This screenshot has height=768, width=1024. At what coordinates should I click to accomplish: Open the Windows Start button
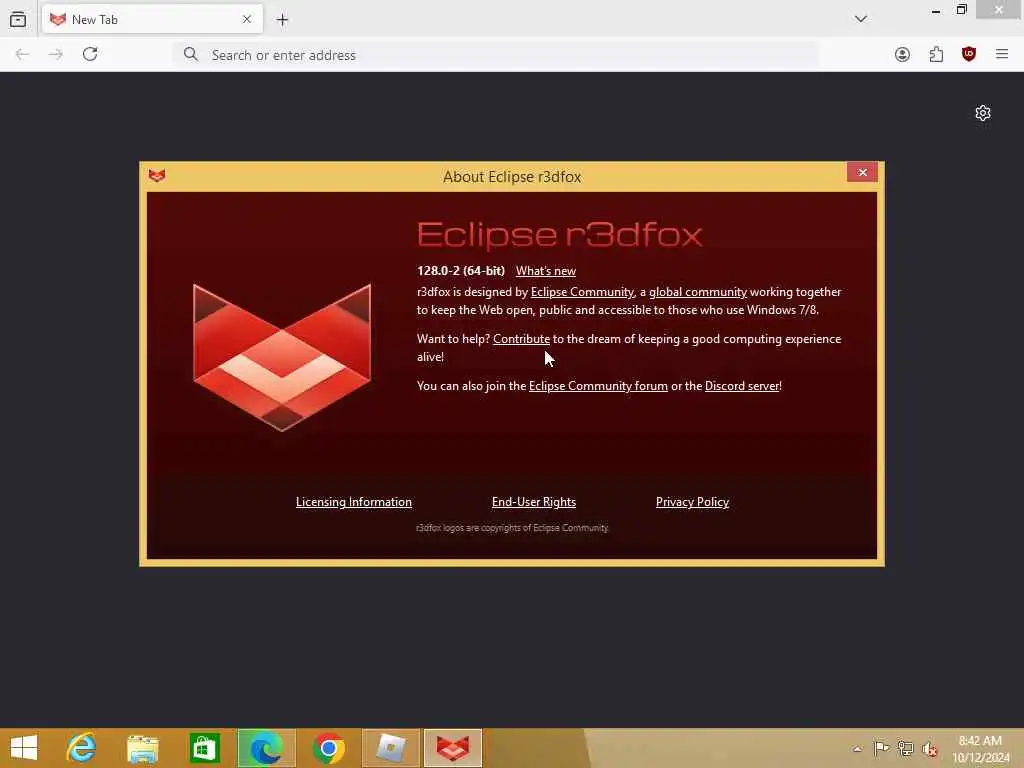[x=24, y=748]
